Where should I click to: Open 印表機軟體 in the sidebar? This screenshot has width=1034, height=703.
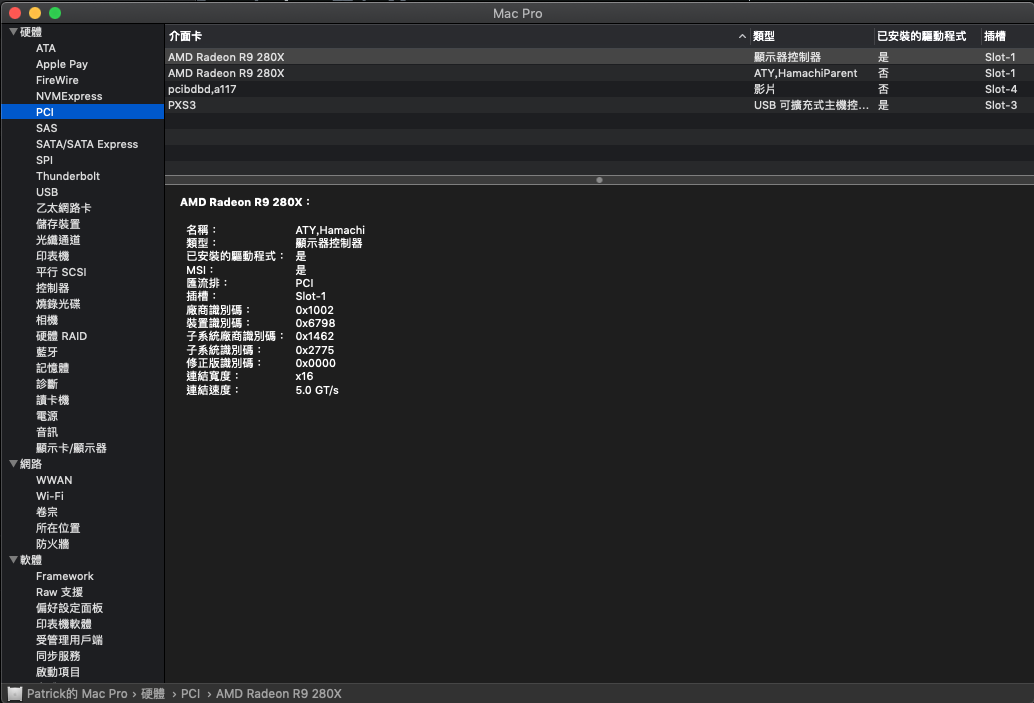point(63,624)
